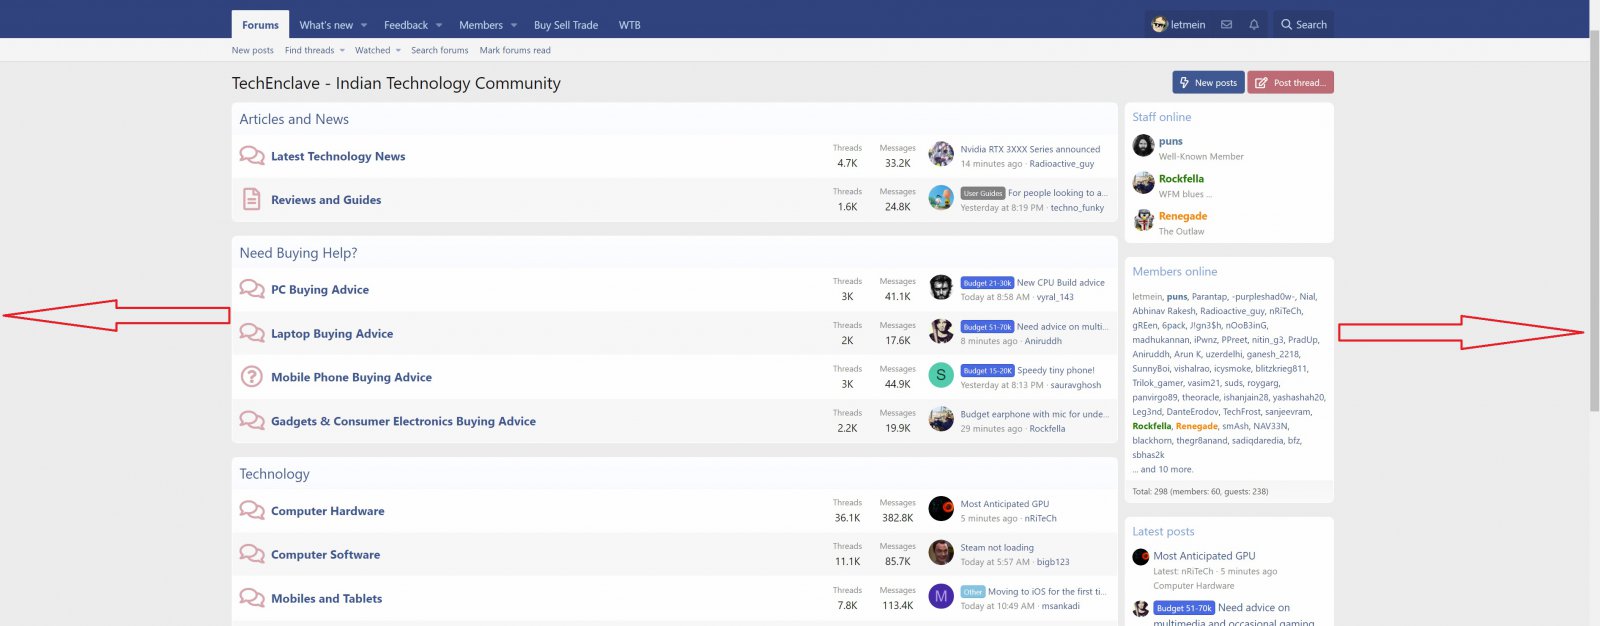1600x626 pixels.
Task: Open the alerts bell icon
Action: [x=1254, y=25]
